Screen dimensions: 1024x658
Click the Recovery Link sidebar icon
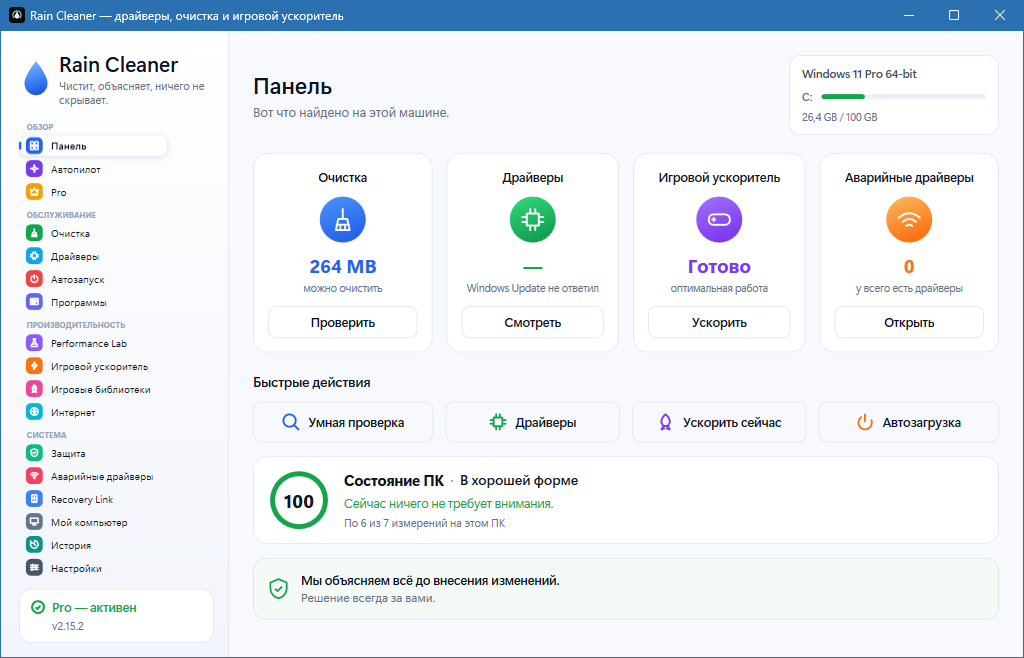pyautogui.click(x=35, y=499)
